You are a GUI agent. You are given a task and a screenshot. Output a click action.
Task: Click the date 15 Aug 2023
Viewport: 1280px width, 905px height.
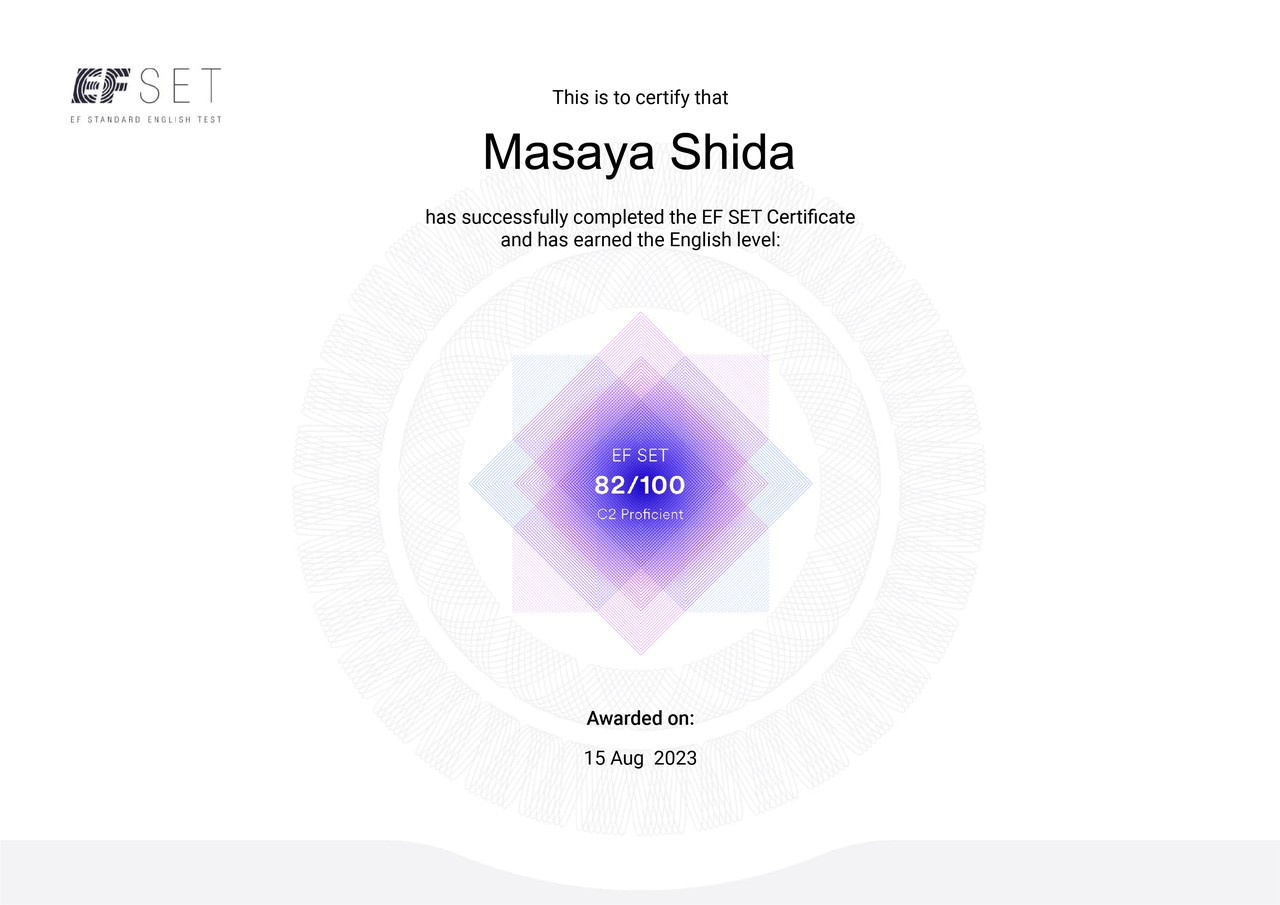point(640,758)
